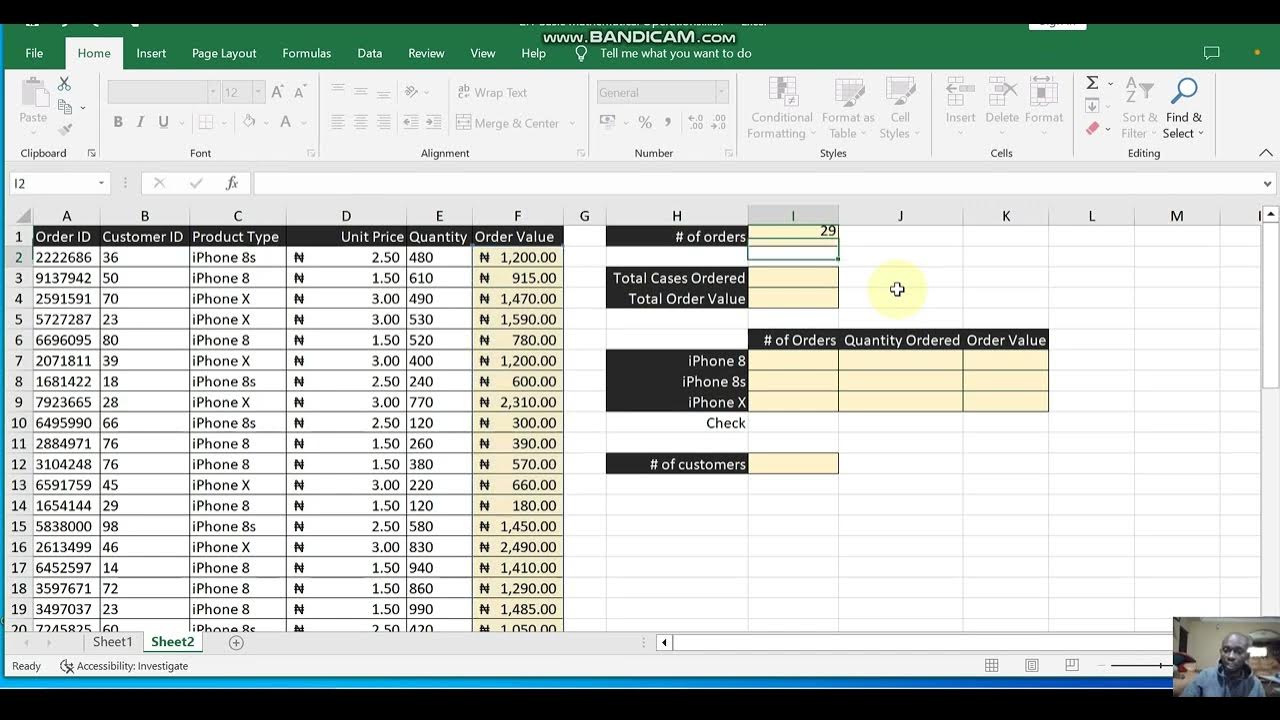Open Cell Styles gallery

900,108
